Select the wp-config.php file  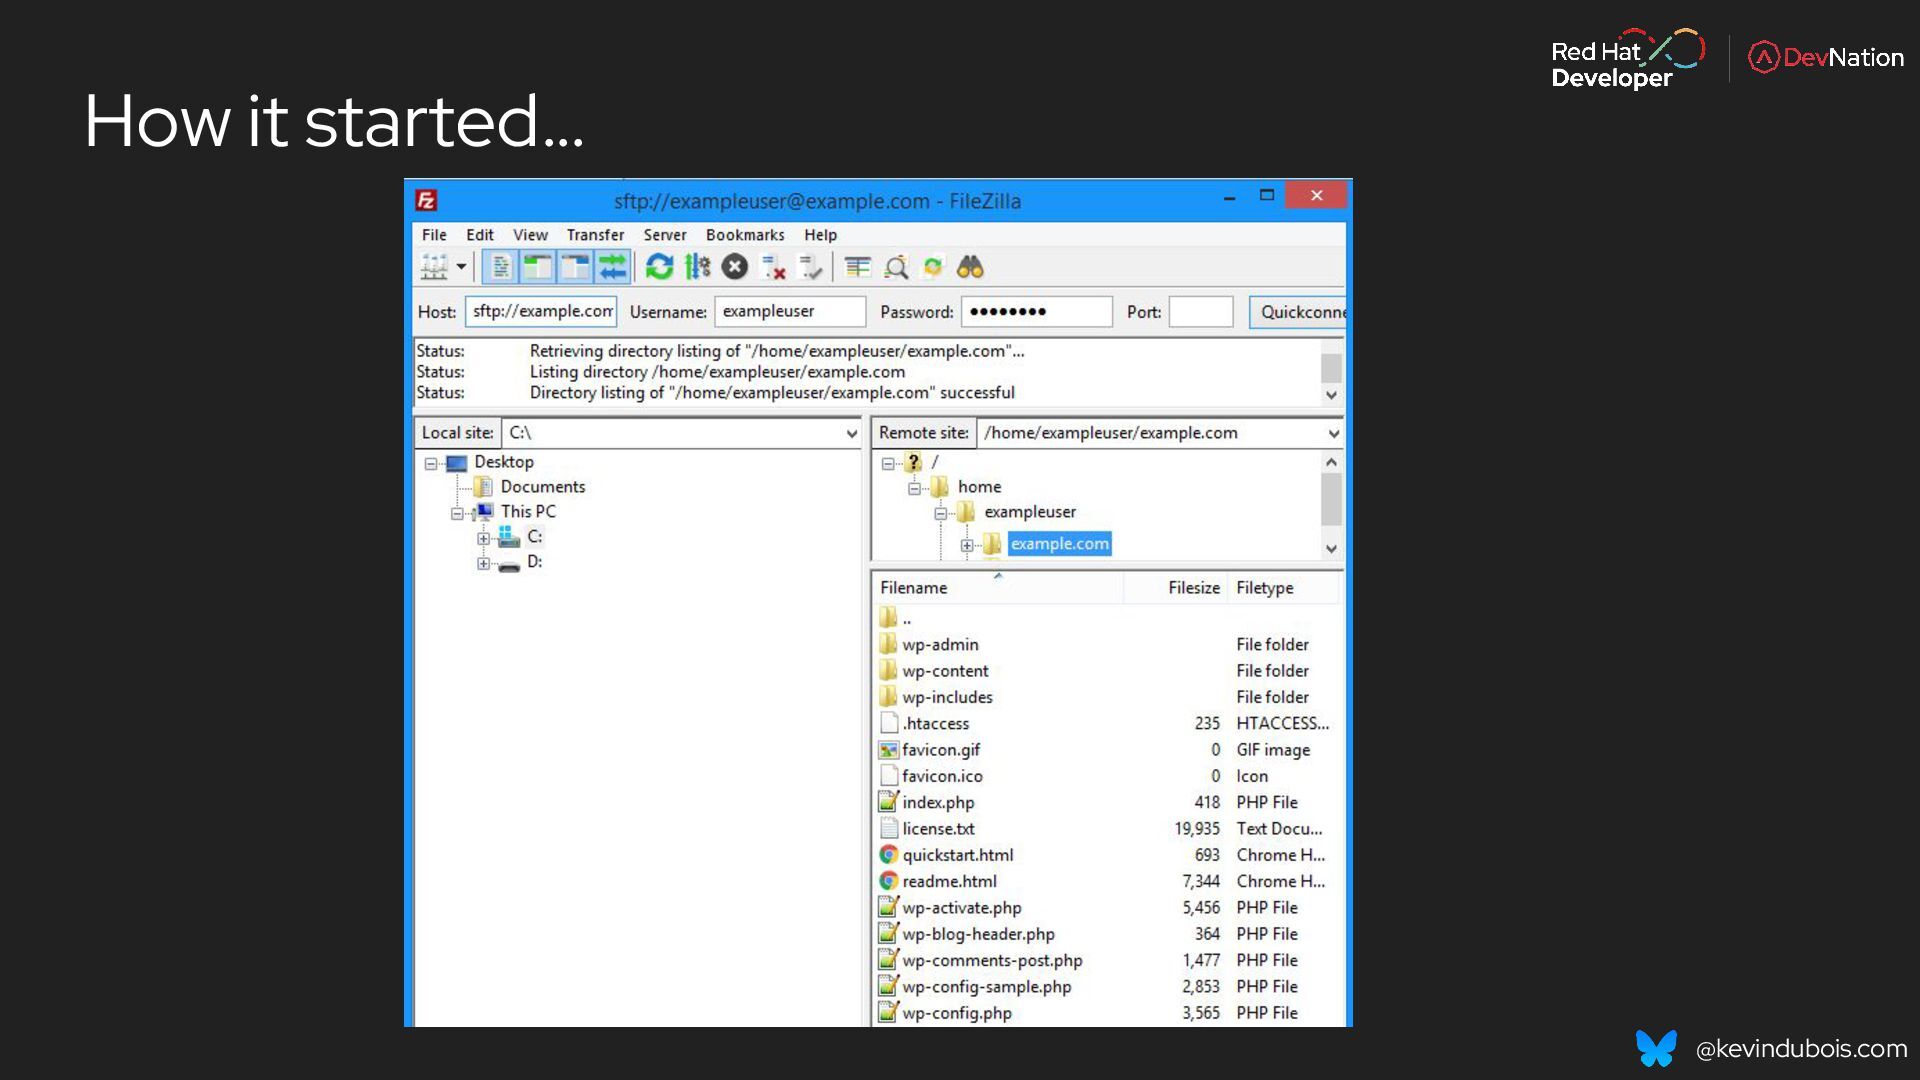pos(1107,1013)
